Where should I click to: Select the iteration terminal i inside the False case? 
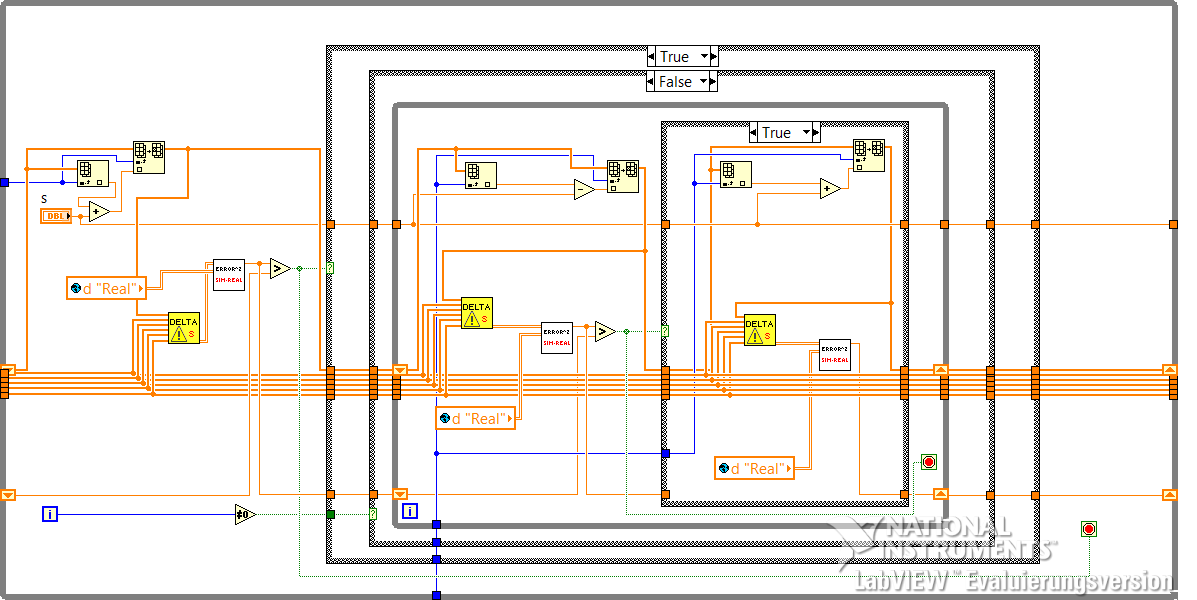[x=410, y=511]
